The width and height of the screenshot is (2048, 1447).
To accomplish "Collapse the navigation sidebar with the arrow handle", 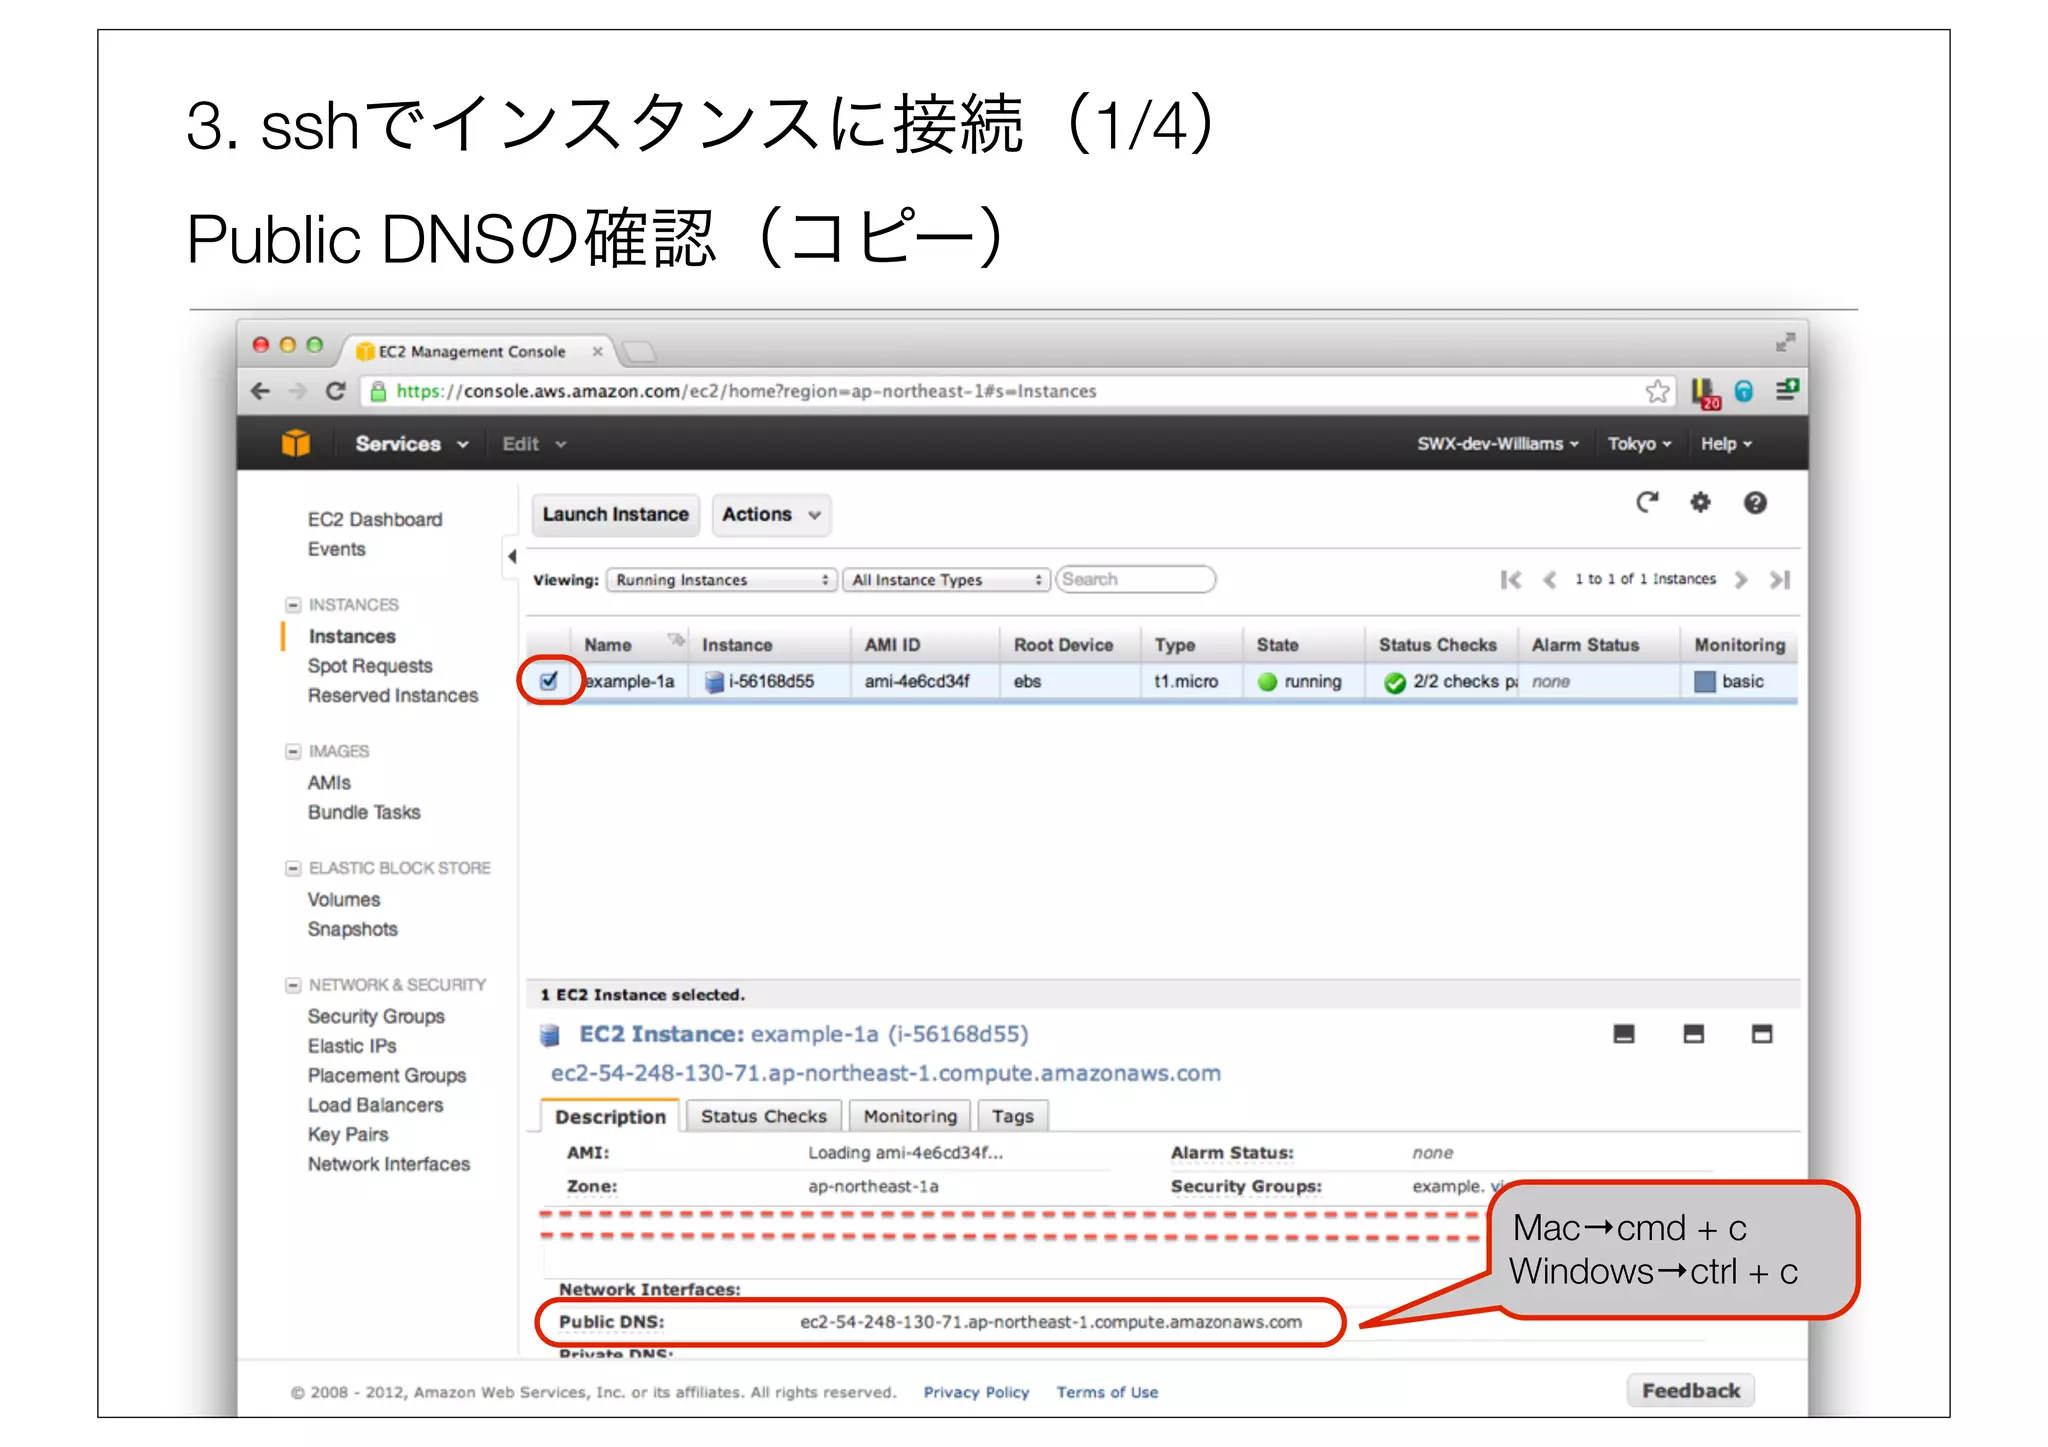I will pyautogui.click(x=511, y=557).
